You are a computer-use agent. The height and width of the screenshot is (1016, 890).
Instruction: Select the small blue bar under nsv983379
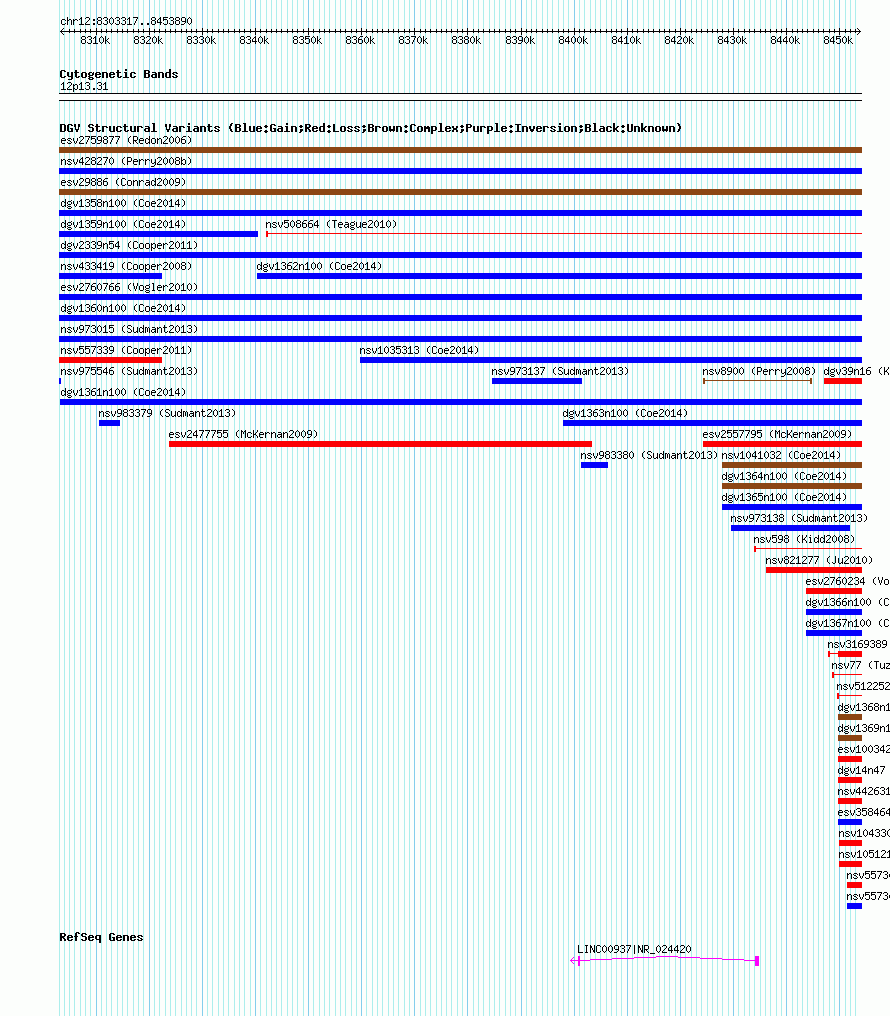pos(109,423)
